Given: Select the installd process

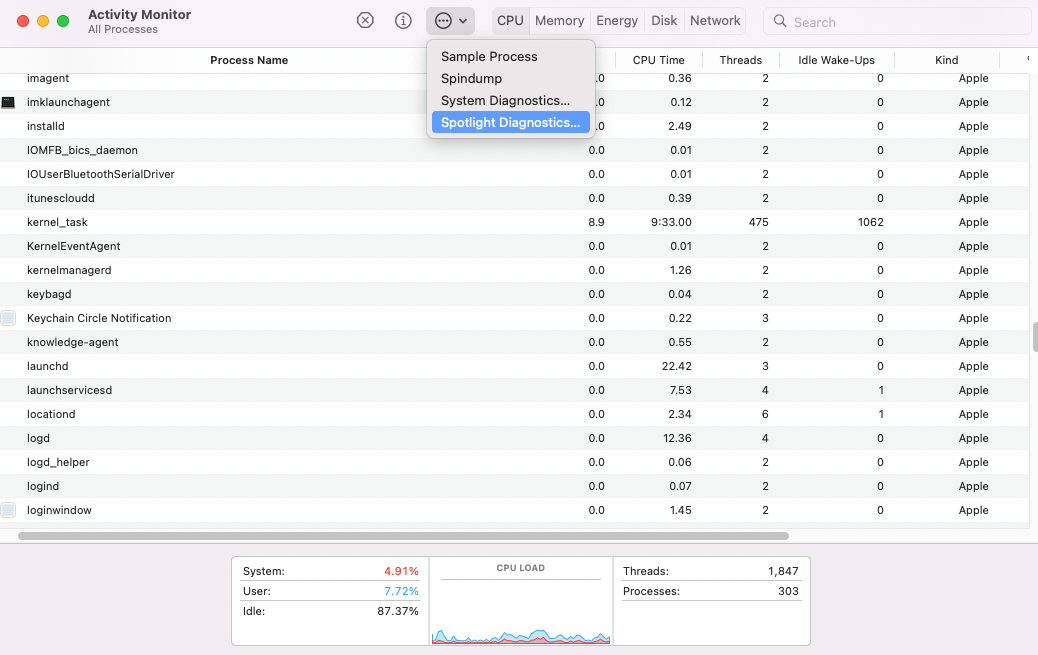Looking at the screenshot, I should tap(46, 126).
